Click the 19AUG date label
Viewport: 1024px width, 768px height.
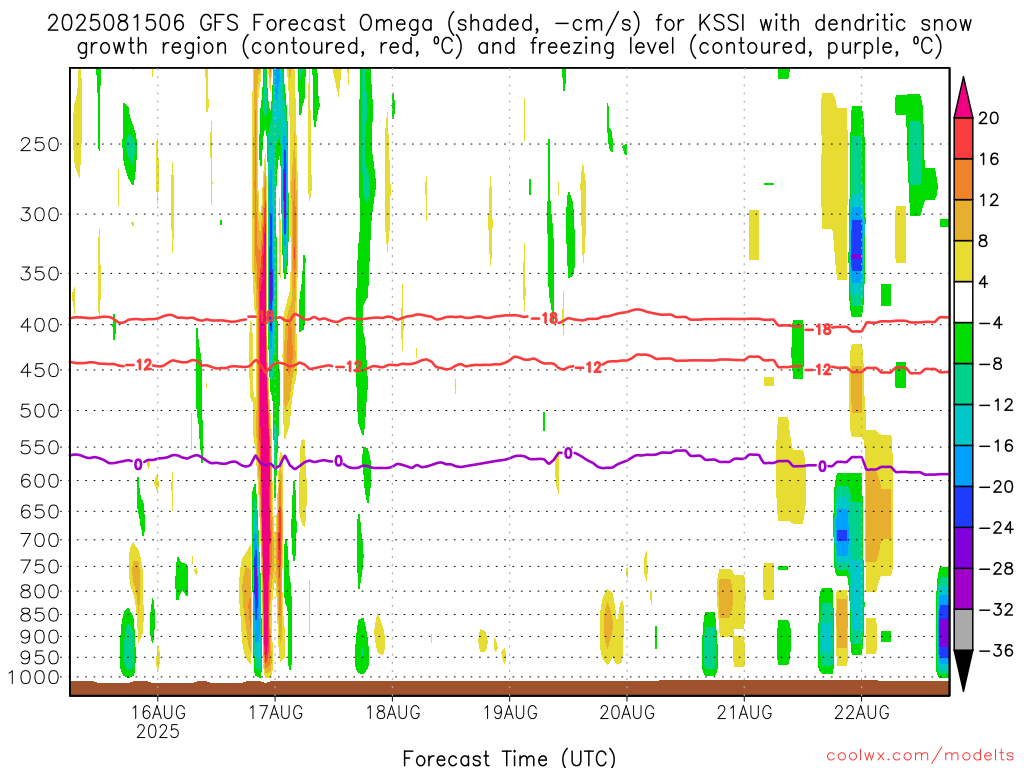(510, 712)
